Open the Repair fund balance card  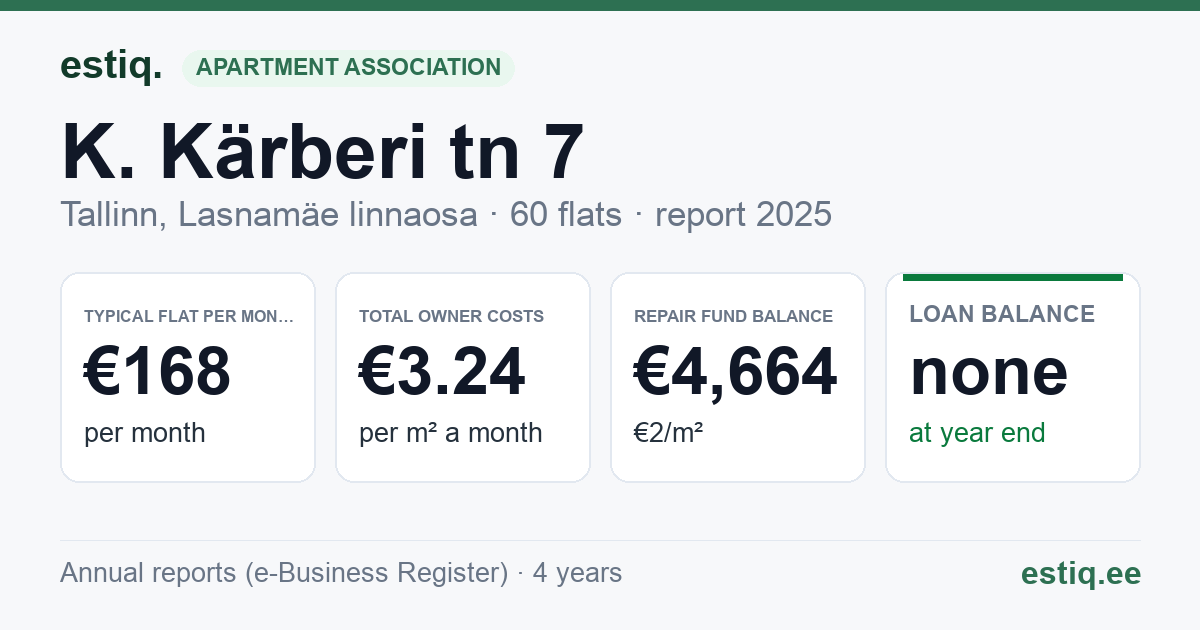pyautogui.click(x=738, y=377)
